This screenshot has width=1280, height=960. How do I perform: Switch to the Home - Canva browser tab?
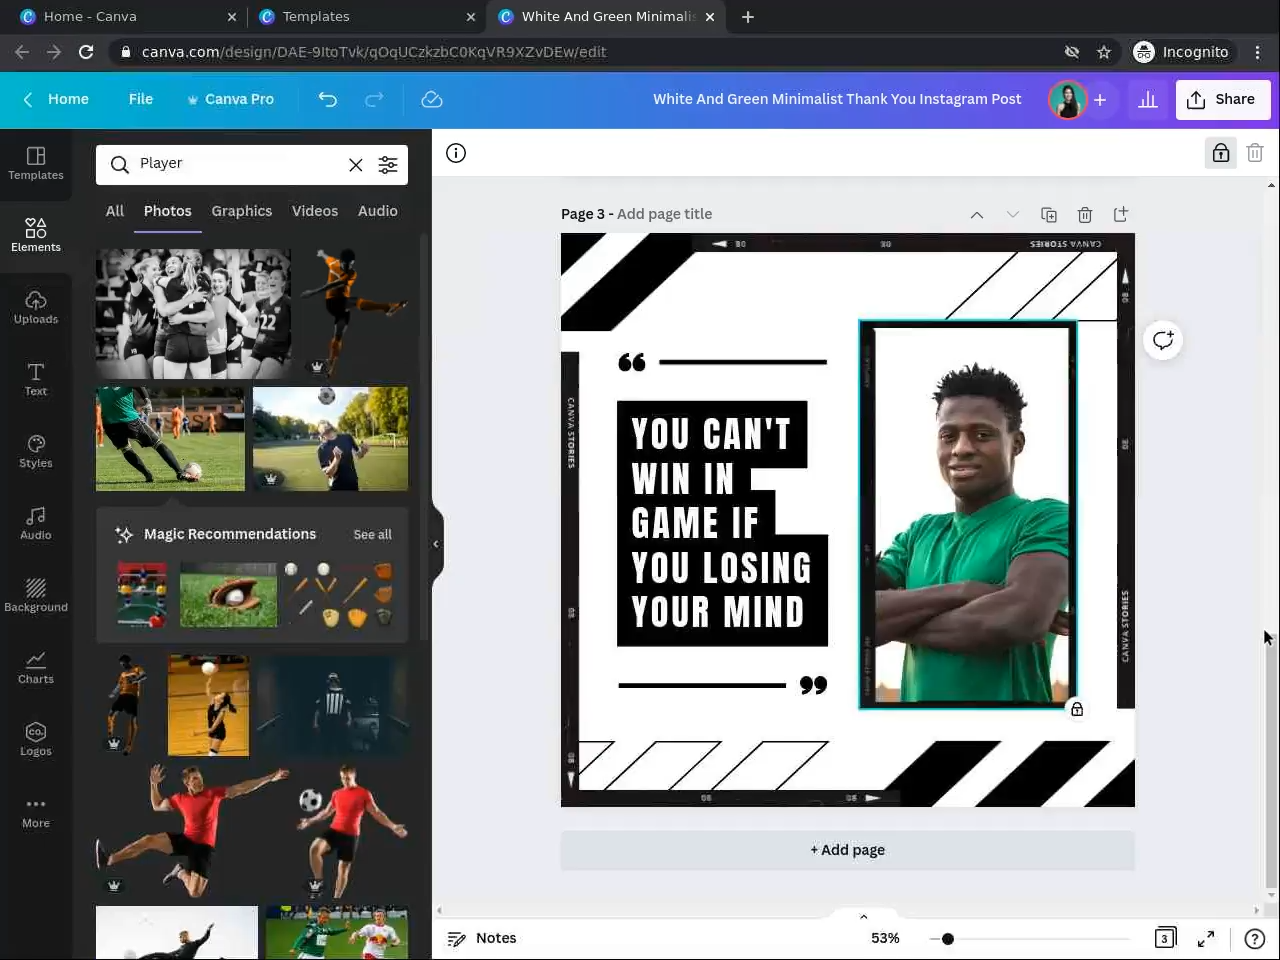click(x=129, y=16)
